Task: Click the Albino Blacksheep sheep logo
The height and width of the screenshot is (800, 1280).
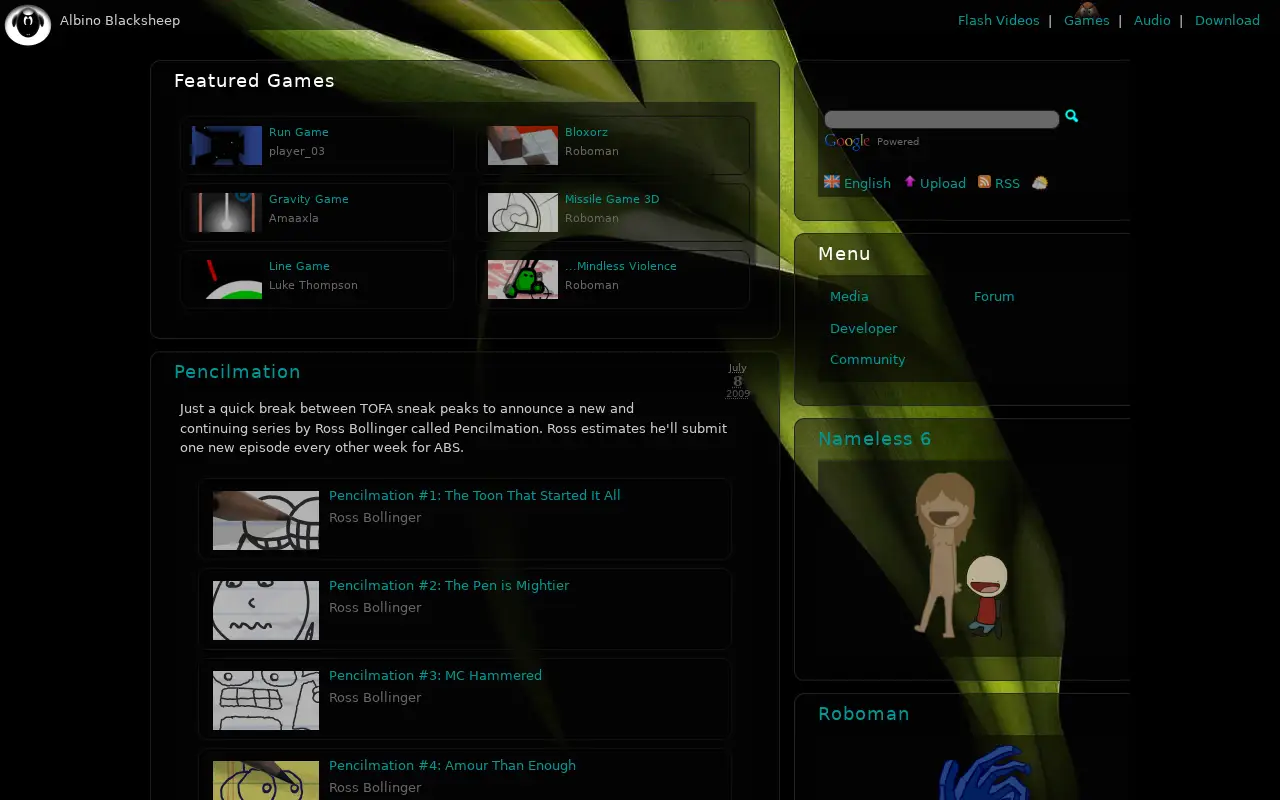Action: click(x=28, y=24)
